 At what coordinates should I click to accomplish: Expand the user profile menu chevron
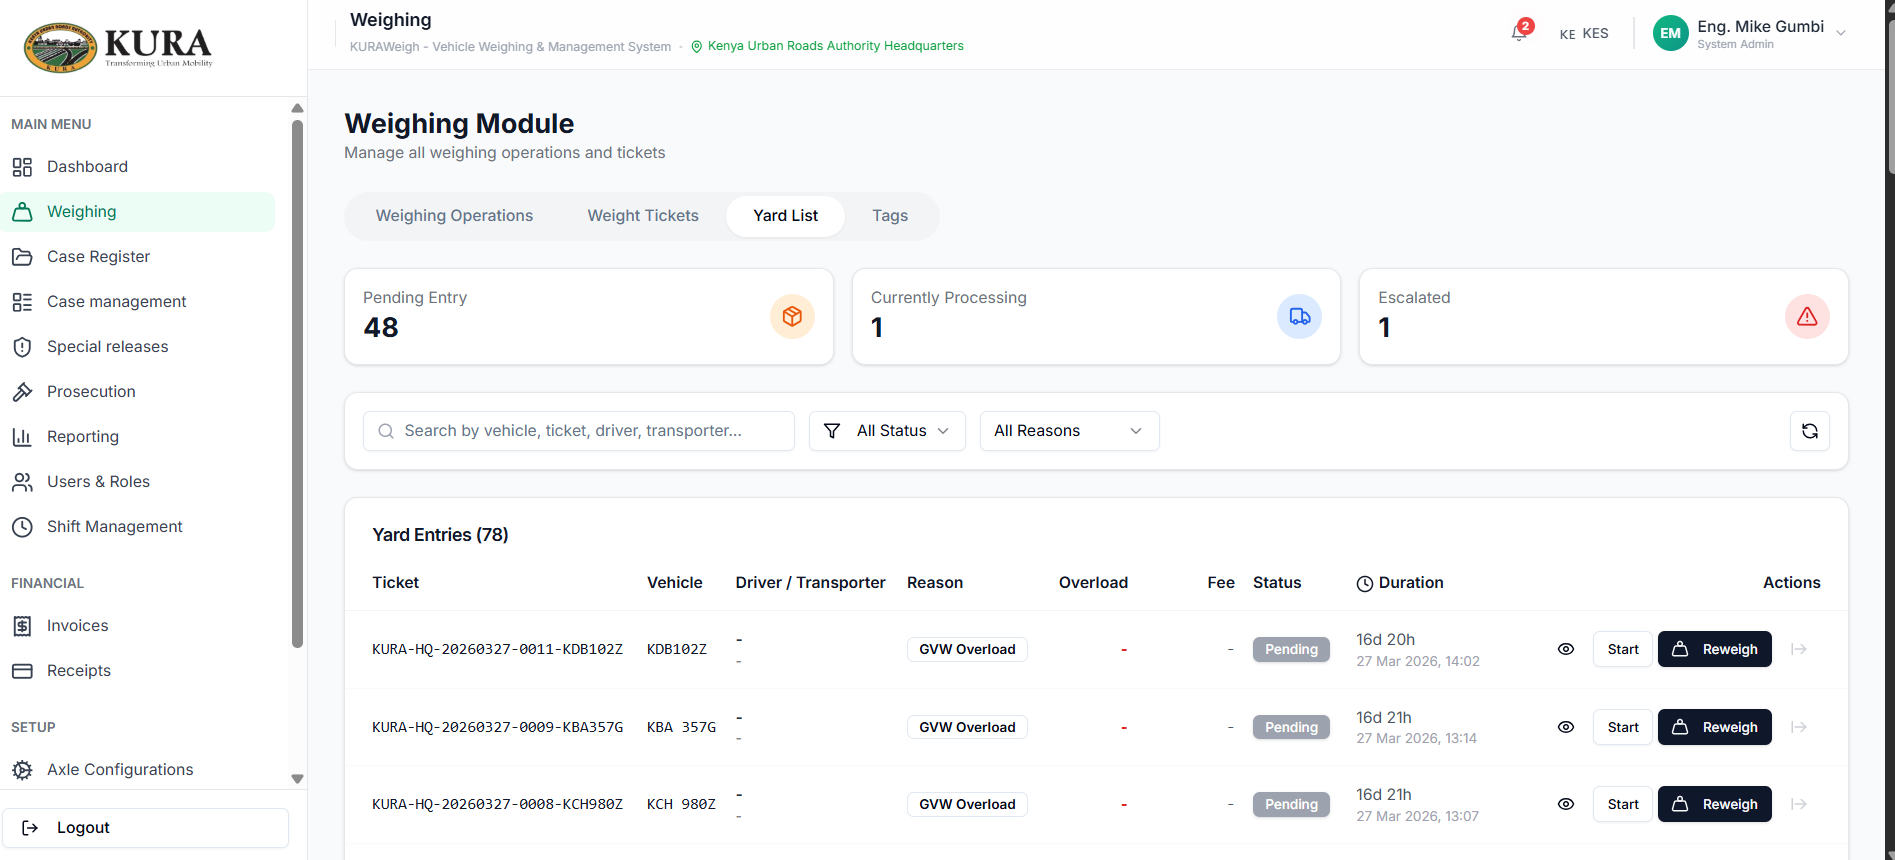point(1841,33)
